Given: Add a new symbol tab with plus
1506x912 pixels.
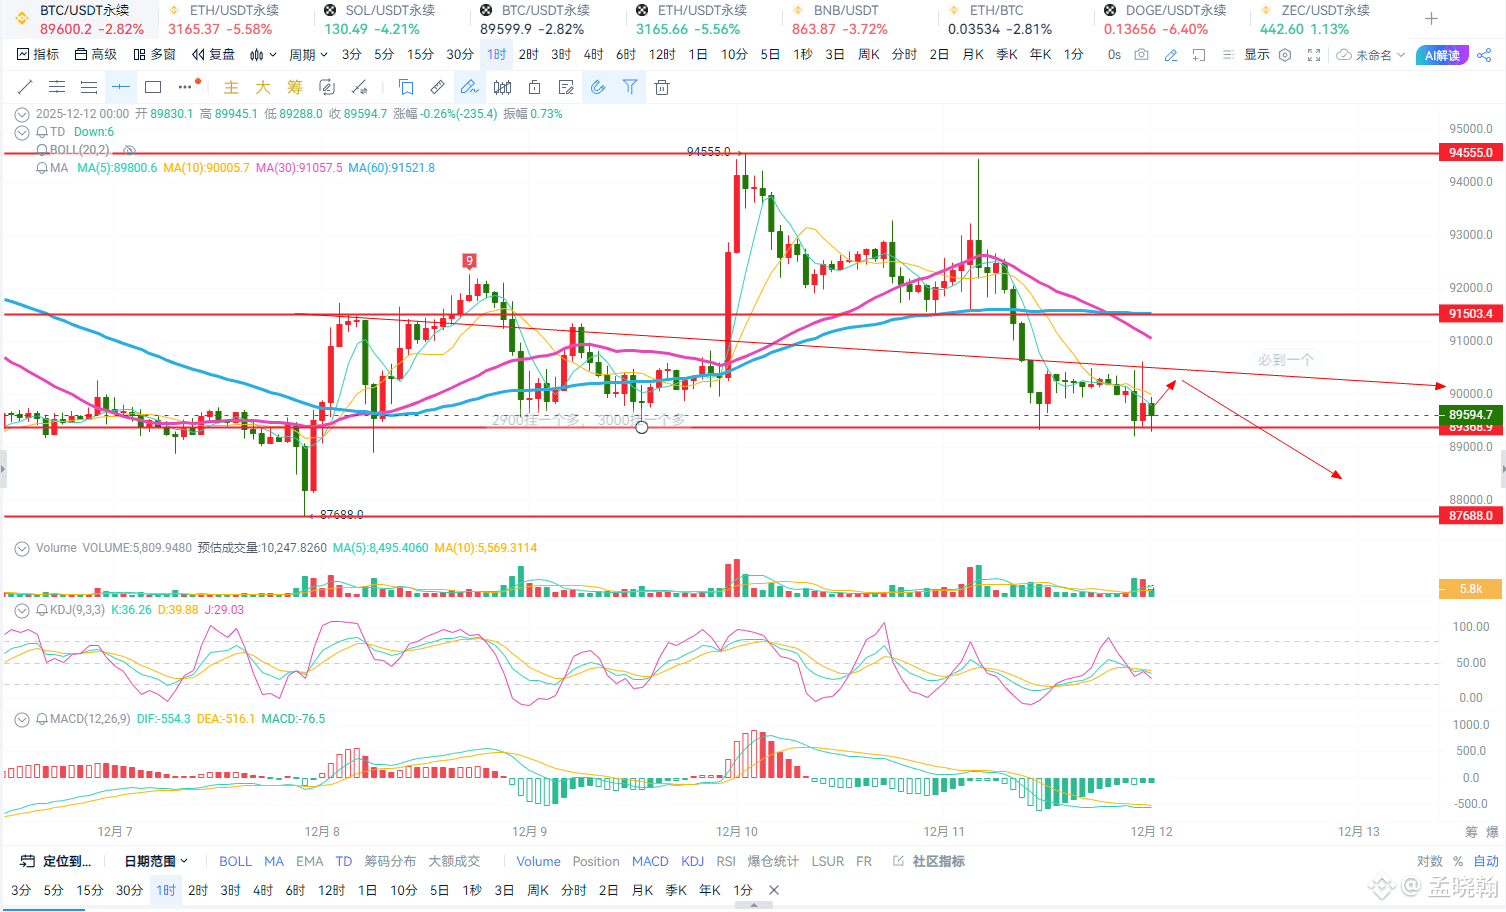Looking at the screenshot, I should point(1431,19).
